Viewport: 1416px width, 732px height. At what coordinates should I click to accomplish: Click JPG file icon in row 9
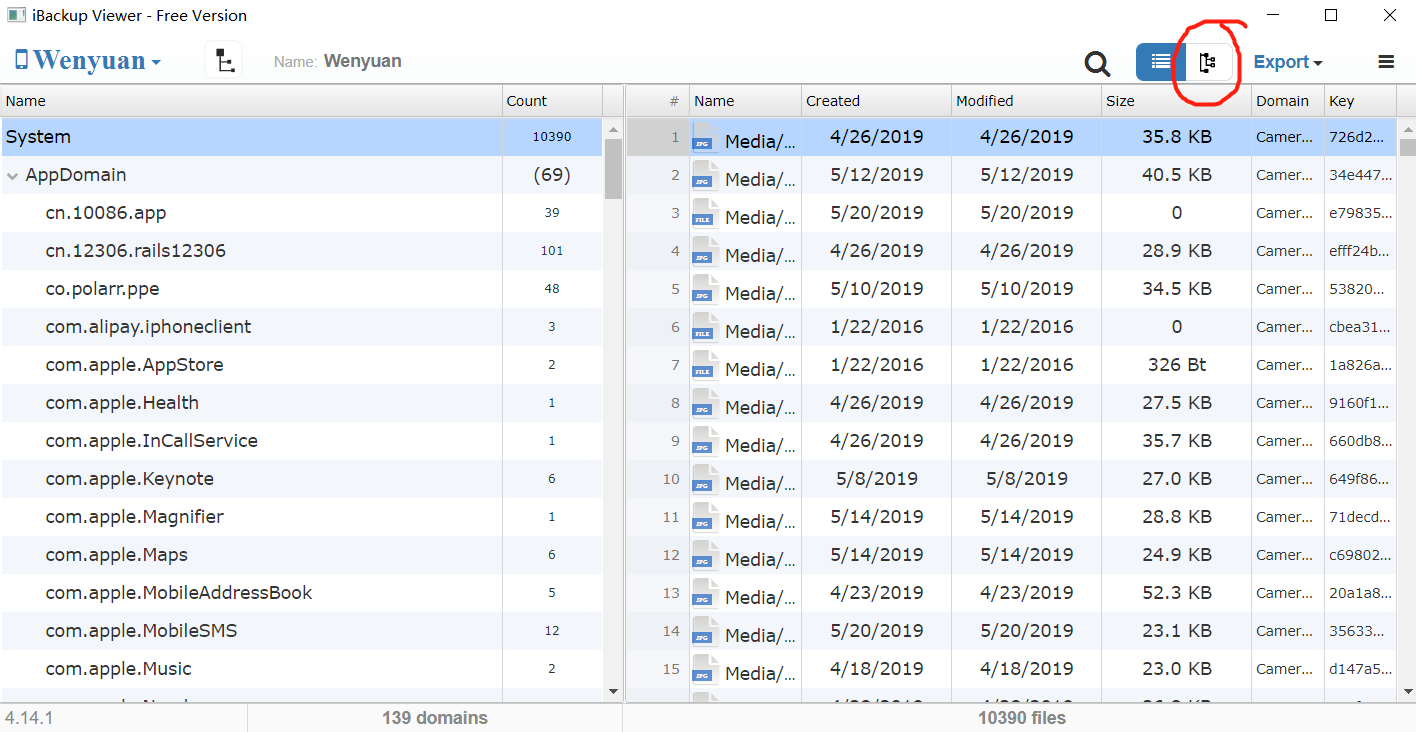706,441
